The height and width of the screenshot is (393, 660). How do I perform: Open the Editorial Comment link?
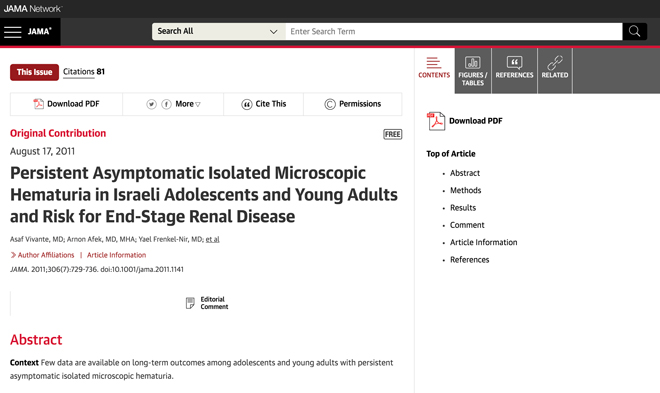(208, 303)
